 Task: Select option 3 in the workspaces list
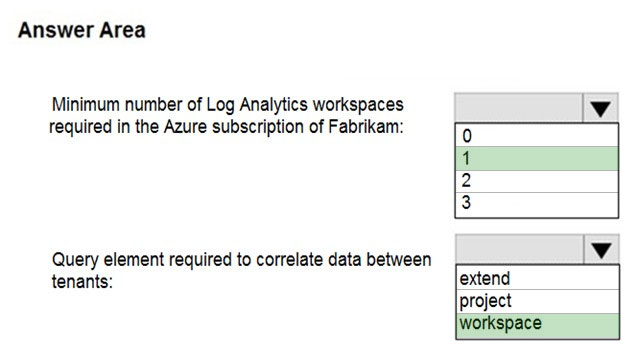537,204
